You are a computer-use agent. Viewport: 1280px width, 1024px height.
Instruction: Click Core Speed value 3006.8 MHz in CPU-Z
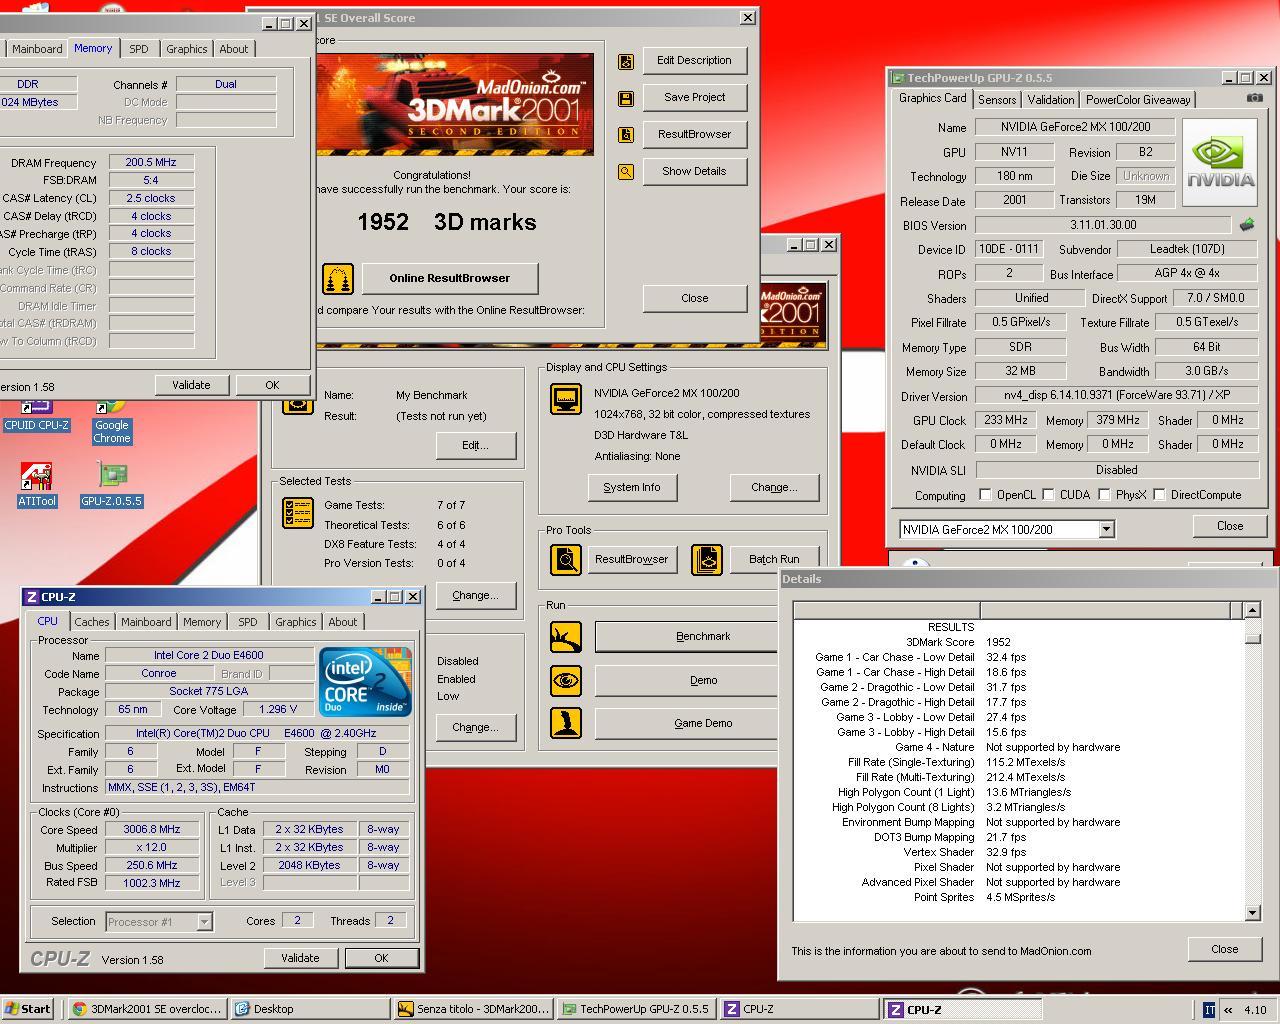click(153, 829)
